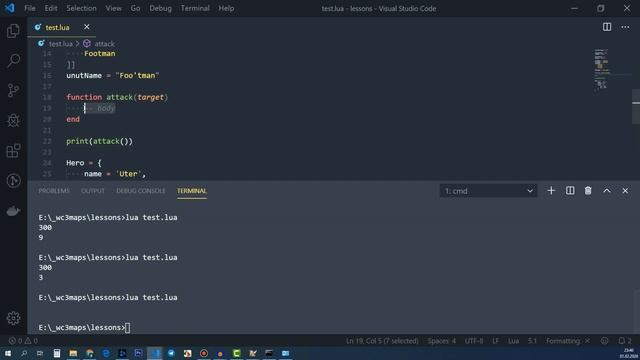640x360 pixels.
Task: Open the Windows Start menu
Action: (8, 353)
